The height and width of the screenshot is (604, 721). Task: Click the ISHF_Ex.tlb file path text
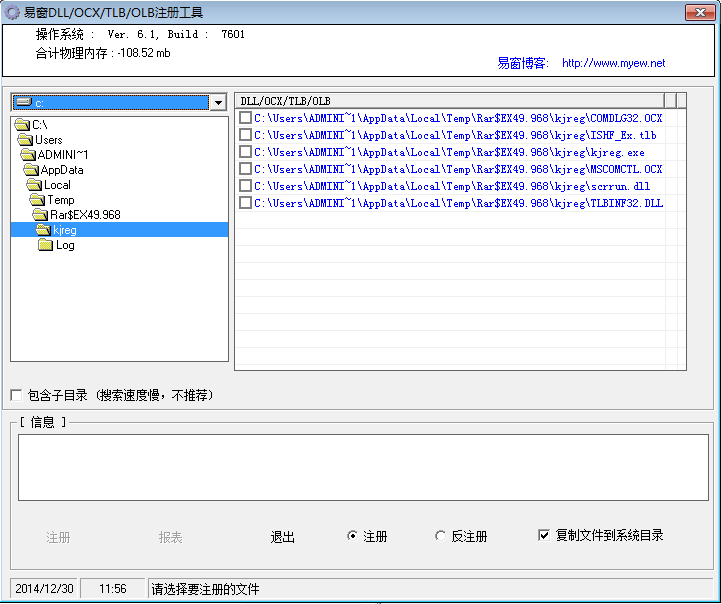(x=455, y=135)
